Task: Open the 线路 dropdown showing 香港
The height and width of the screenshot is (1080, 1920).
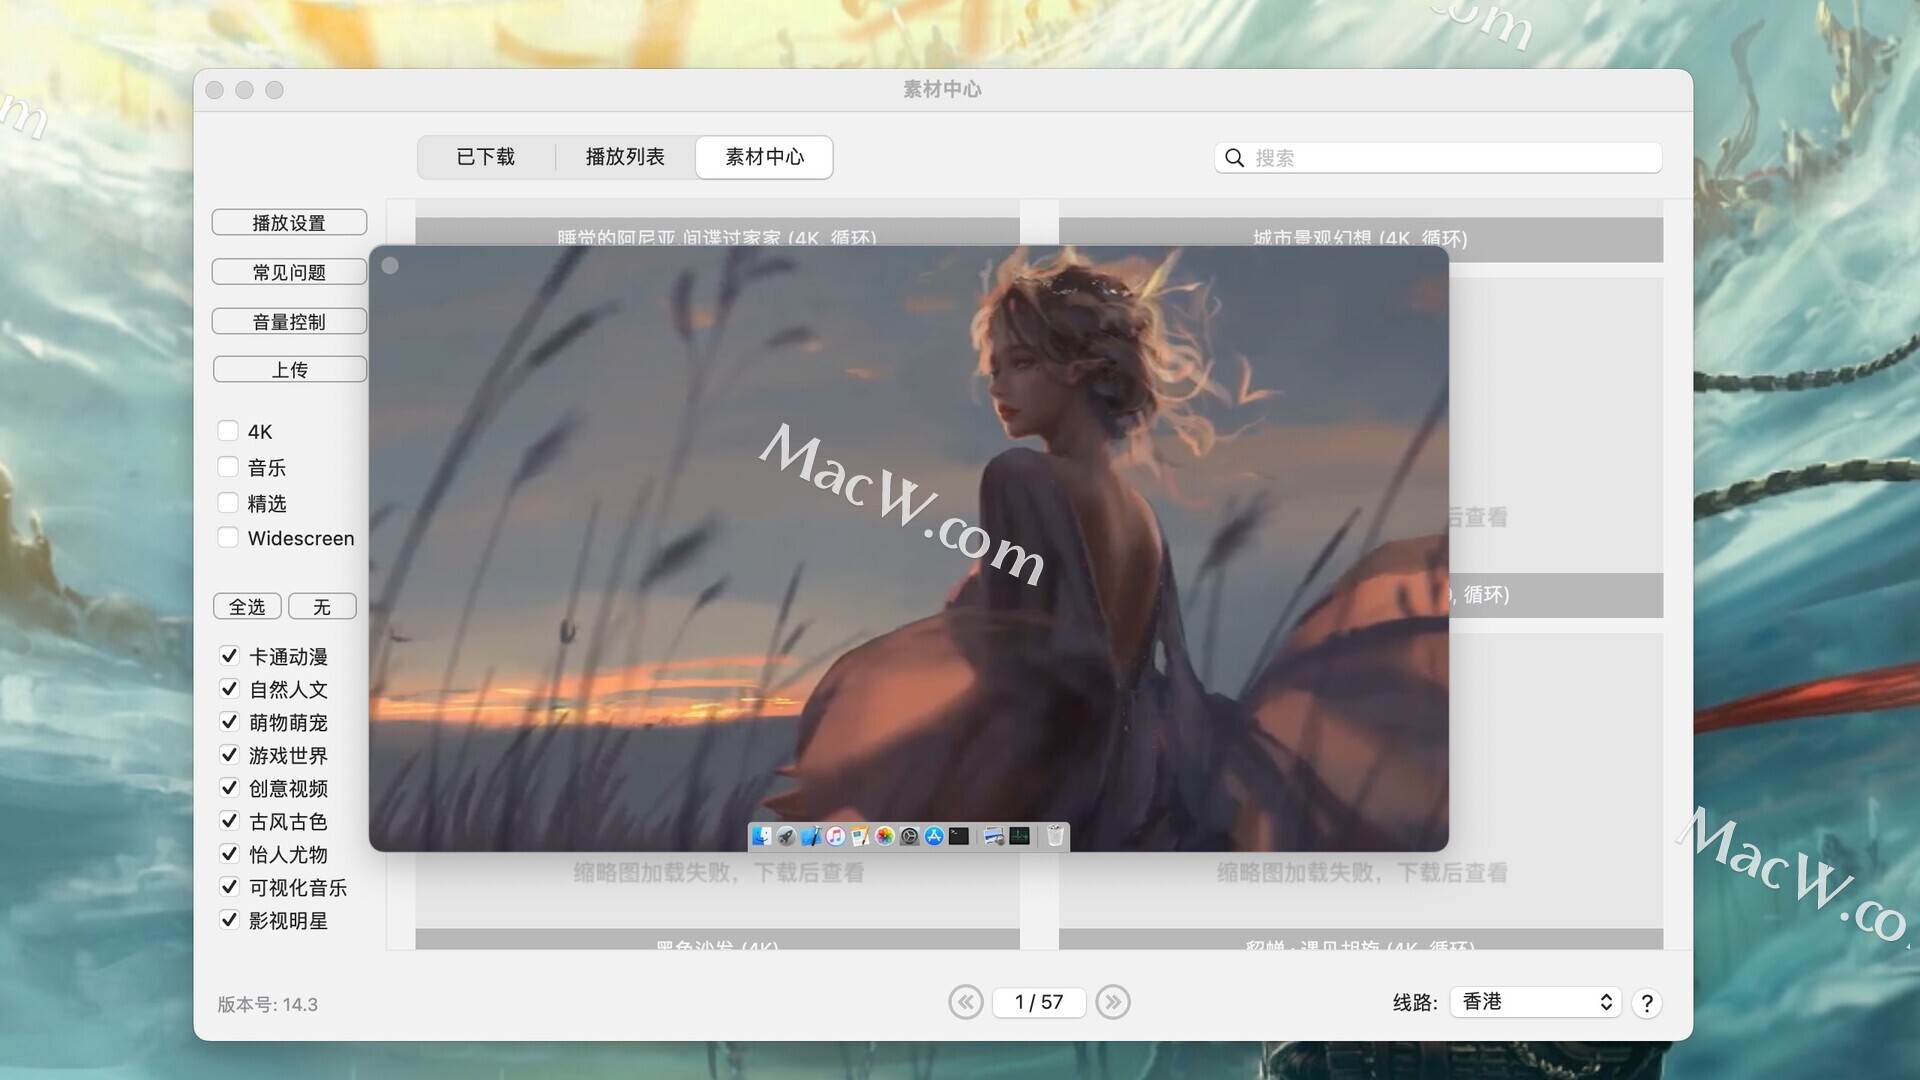Action: (x=1535, y=1002)
